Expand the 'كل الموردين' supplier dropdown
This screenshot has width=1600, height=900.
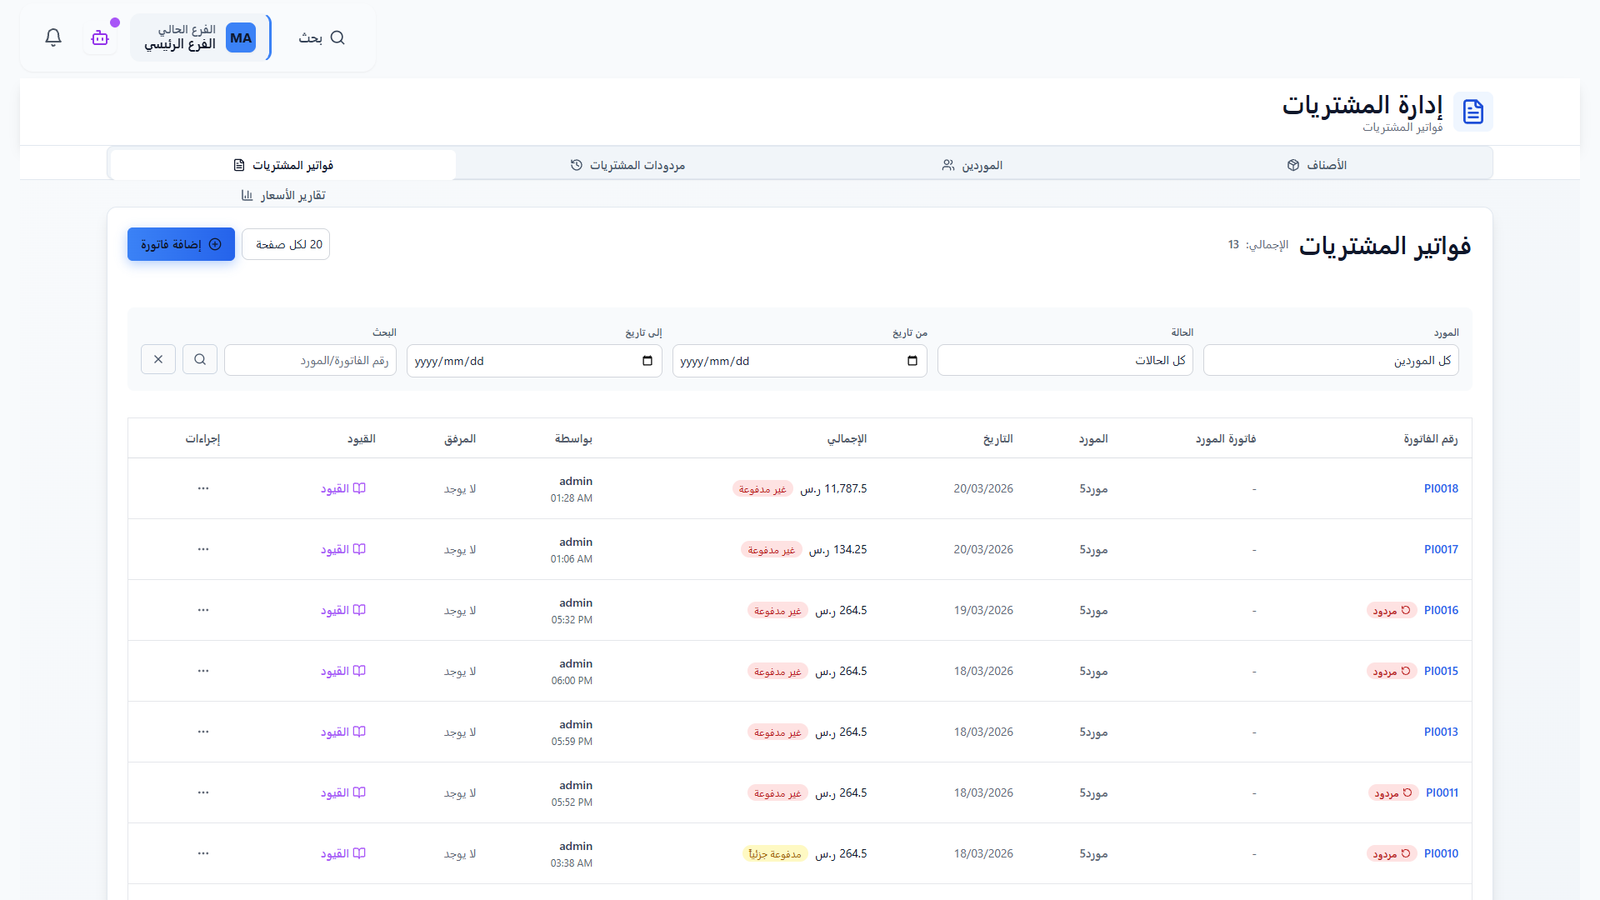[1330, 360]
